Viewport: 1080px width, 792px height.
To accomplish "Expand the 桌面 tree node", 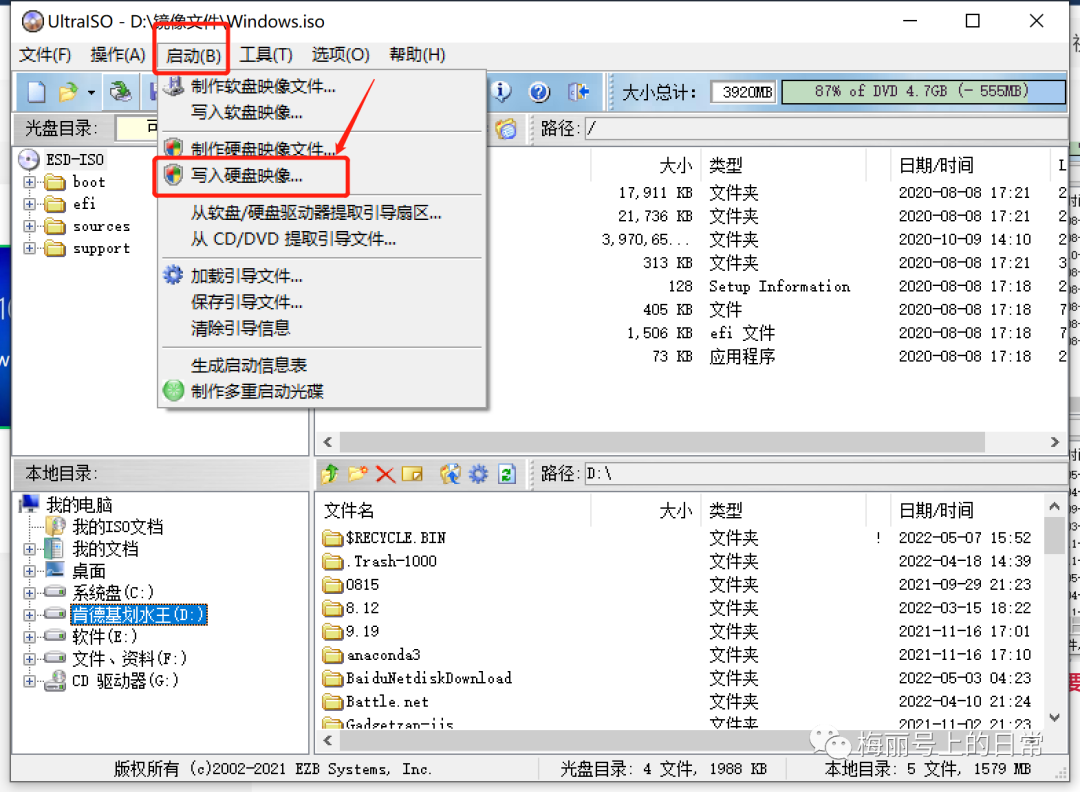I will pos(30,571).
